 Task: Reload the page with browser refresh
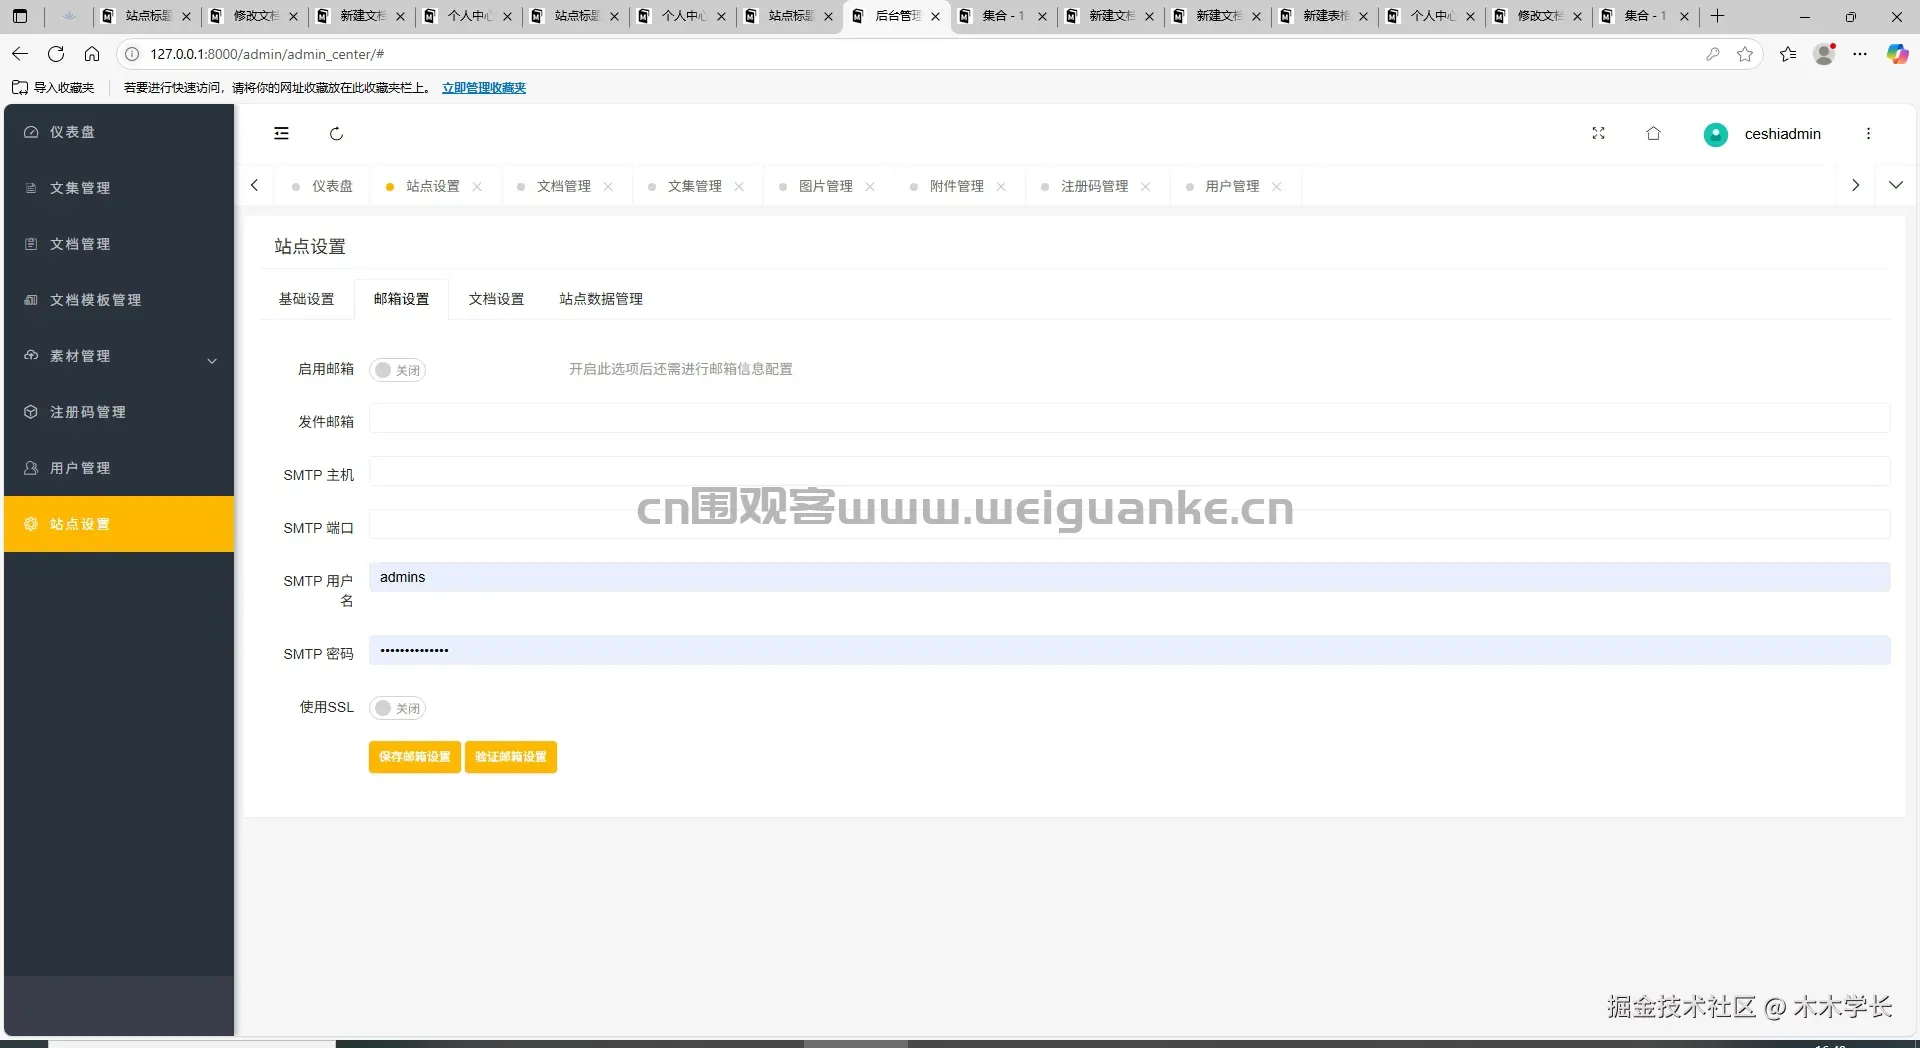[56, 54]
